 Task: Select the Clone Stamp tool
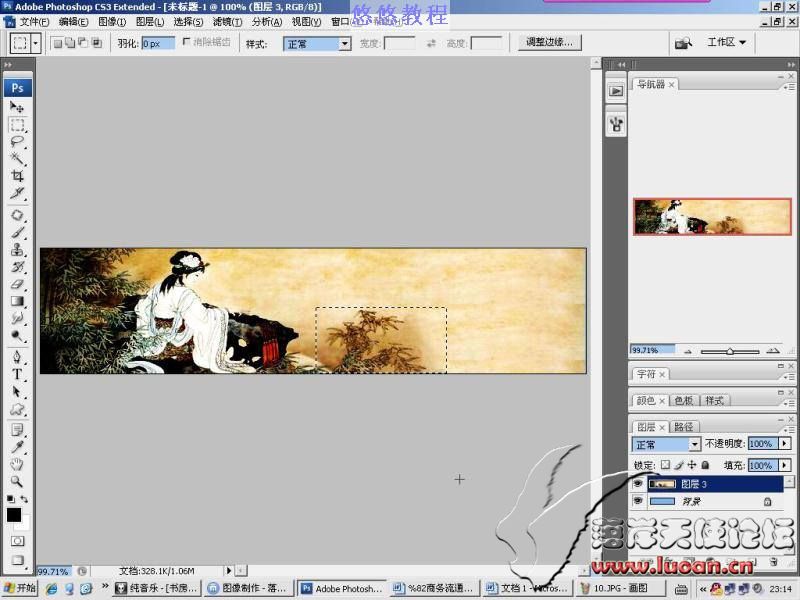(17, 249)
